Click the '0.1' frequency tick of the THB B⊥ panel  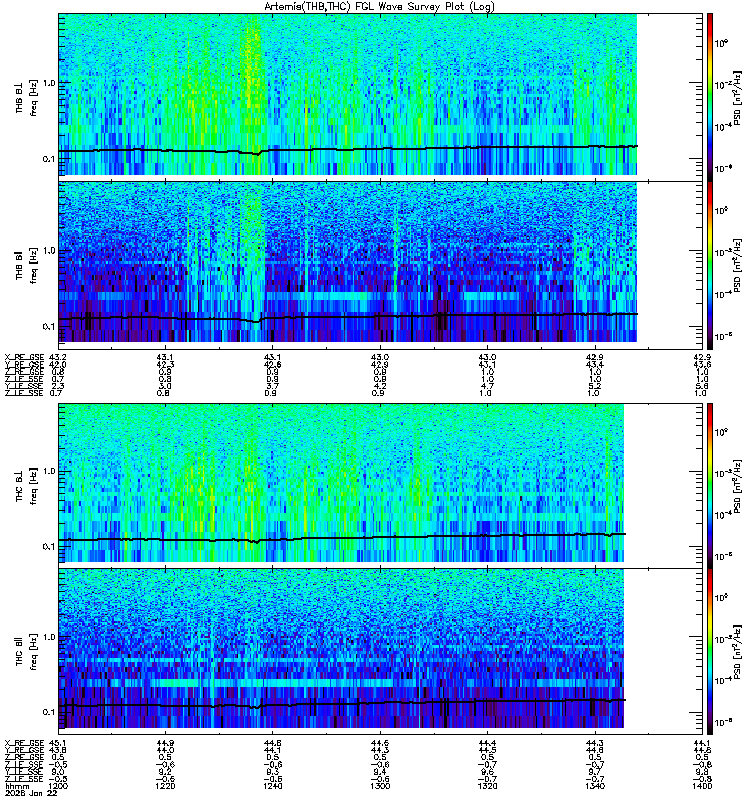click(49, 159)
